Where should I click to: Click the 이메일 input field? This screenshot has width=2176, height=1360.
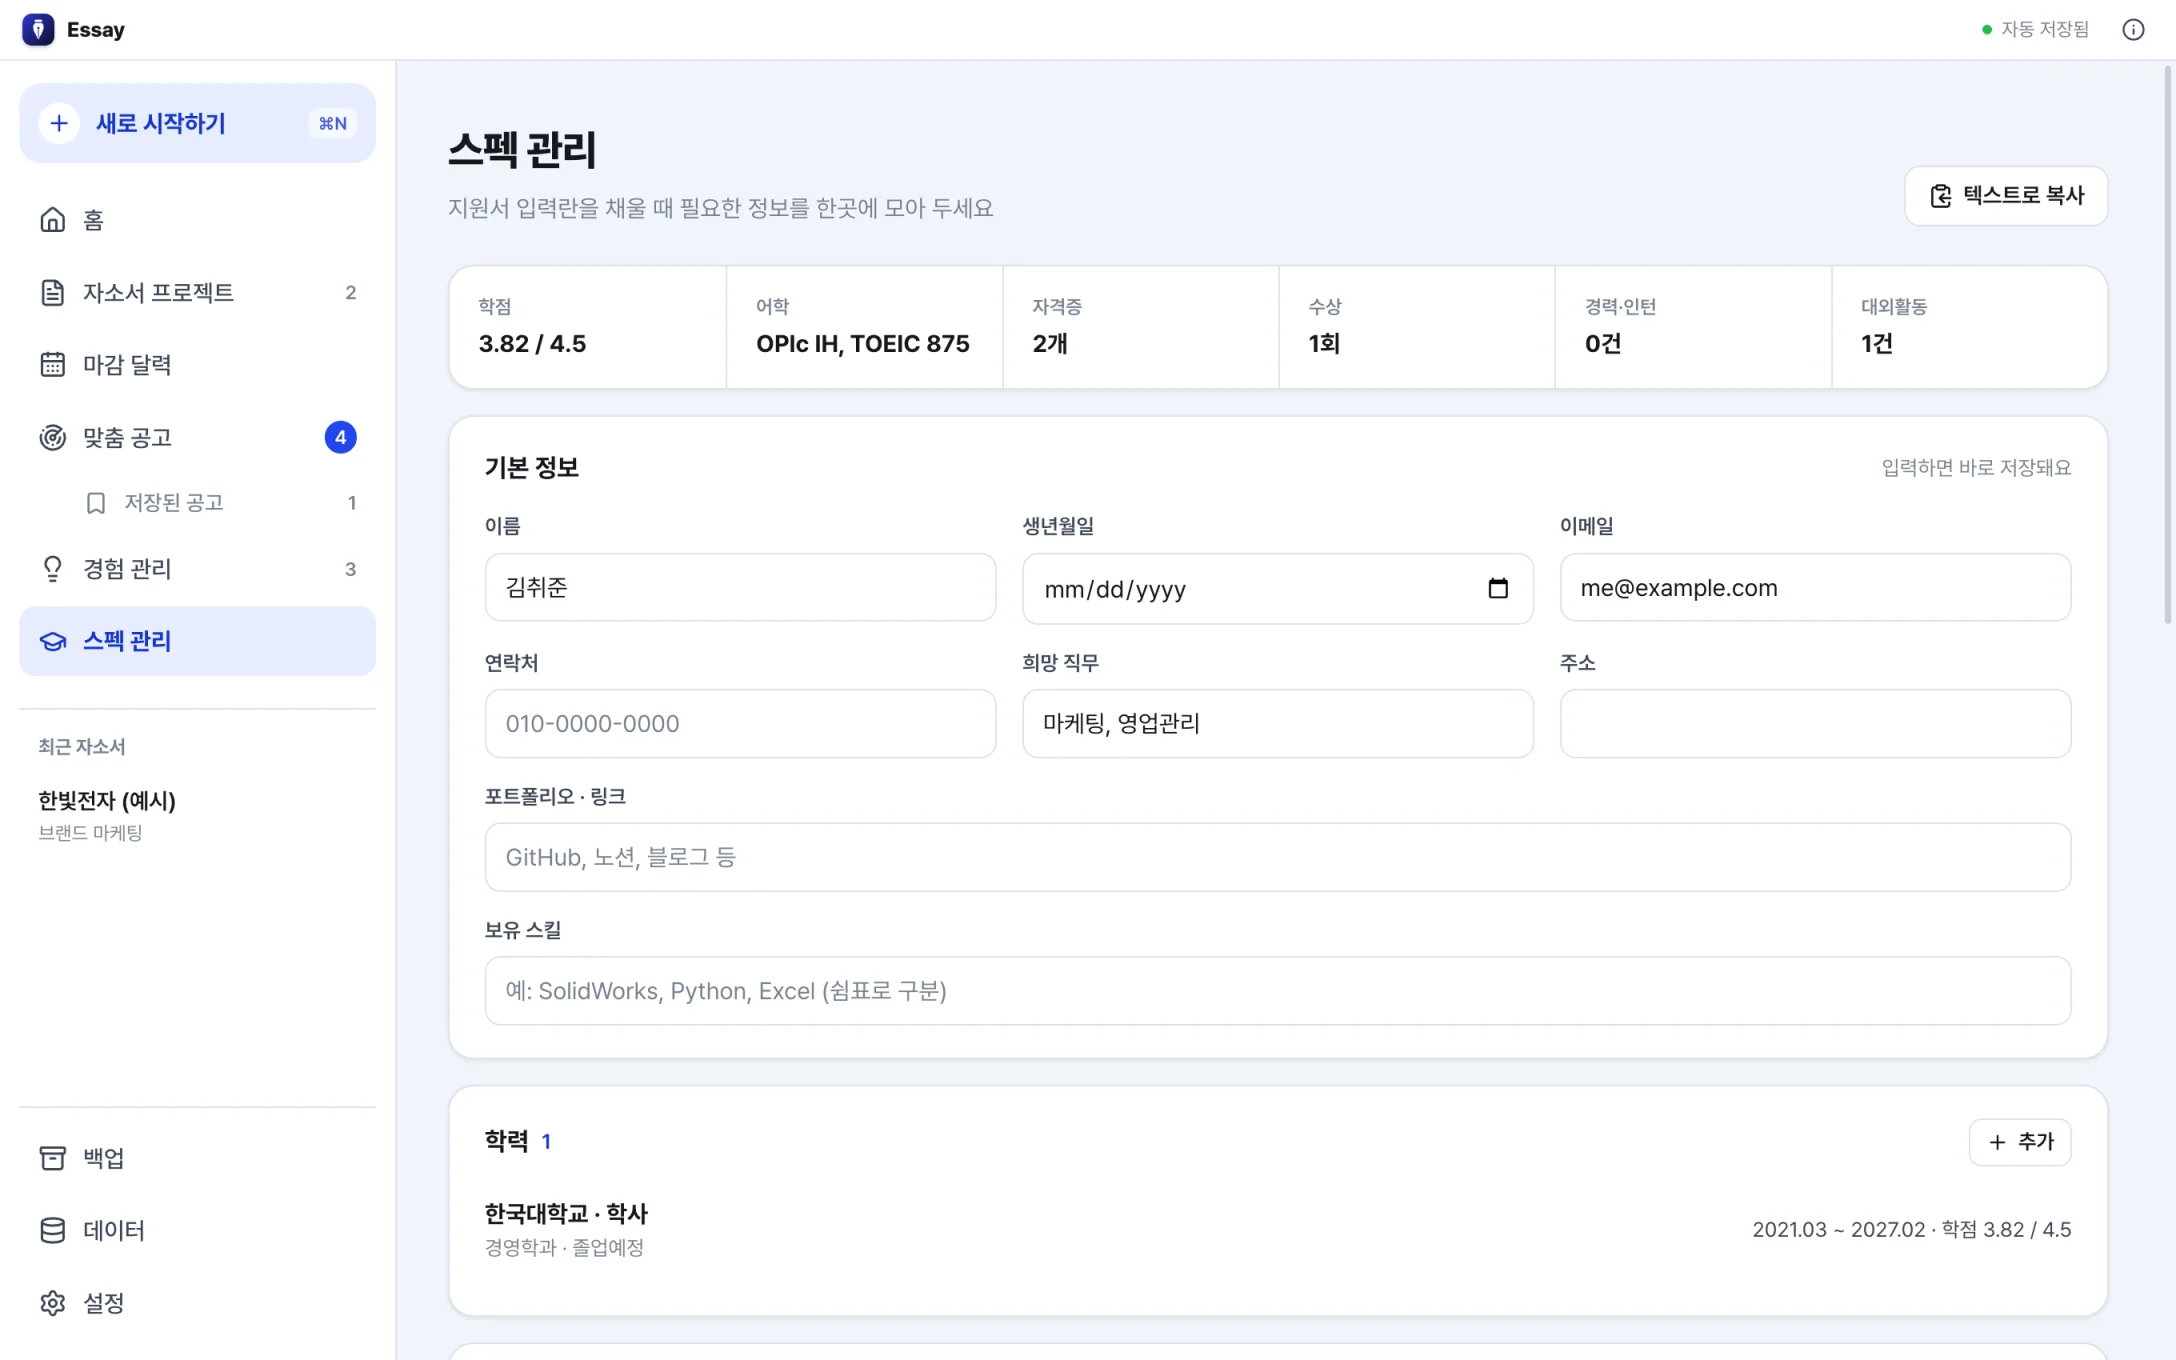tap(1815, 587)
